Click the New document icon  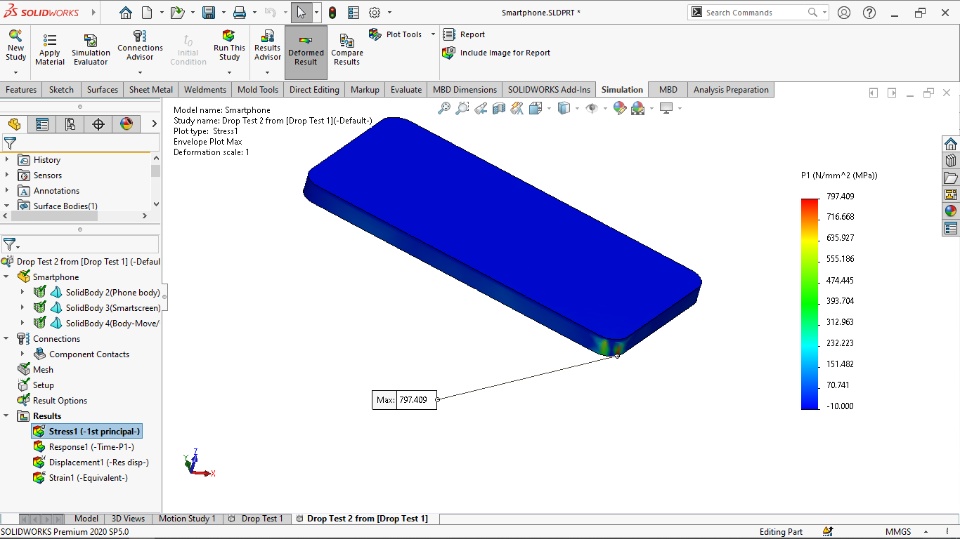pyautogui.click(x=147, y=12)
